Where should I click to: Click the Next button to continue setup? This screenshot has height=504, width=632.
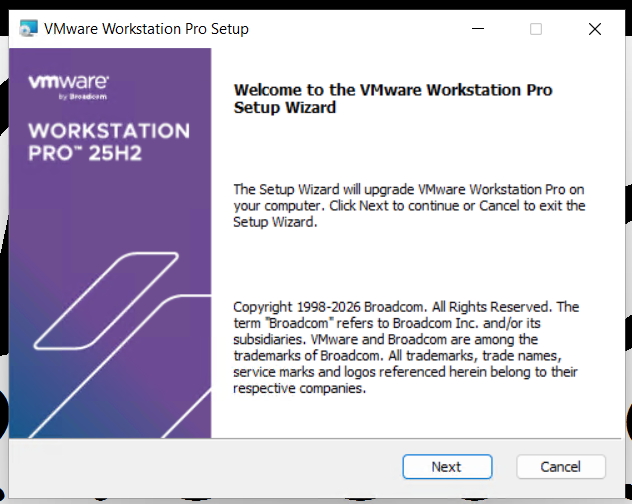tap(446, 466)
